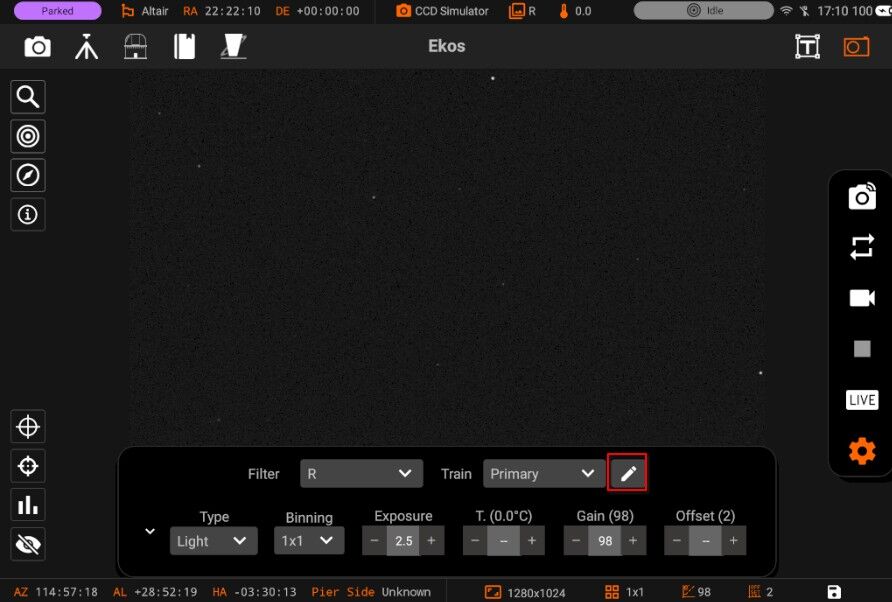Select the focus target rings icon
The image size is (892, 602).
pos(28,136)
